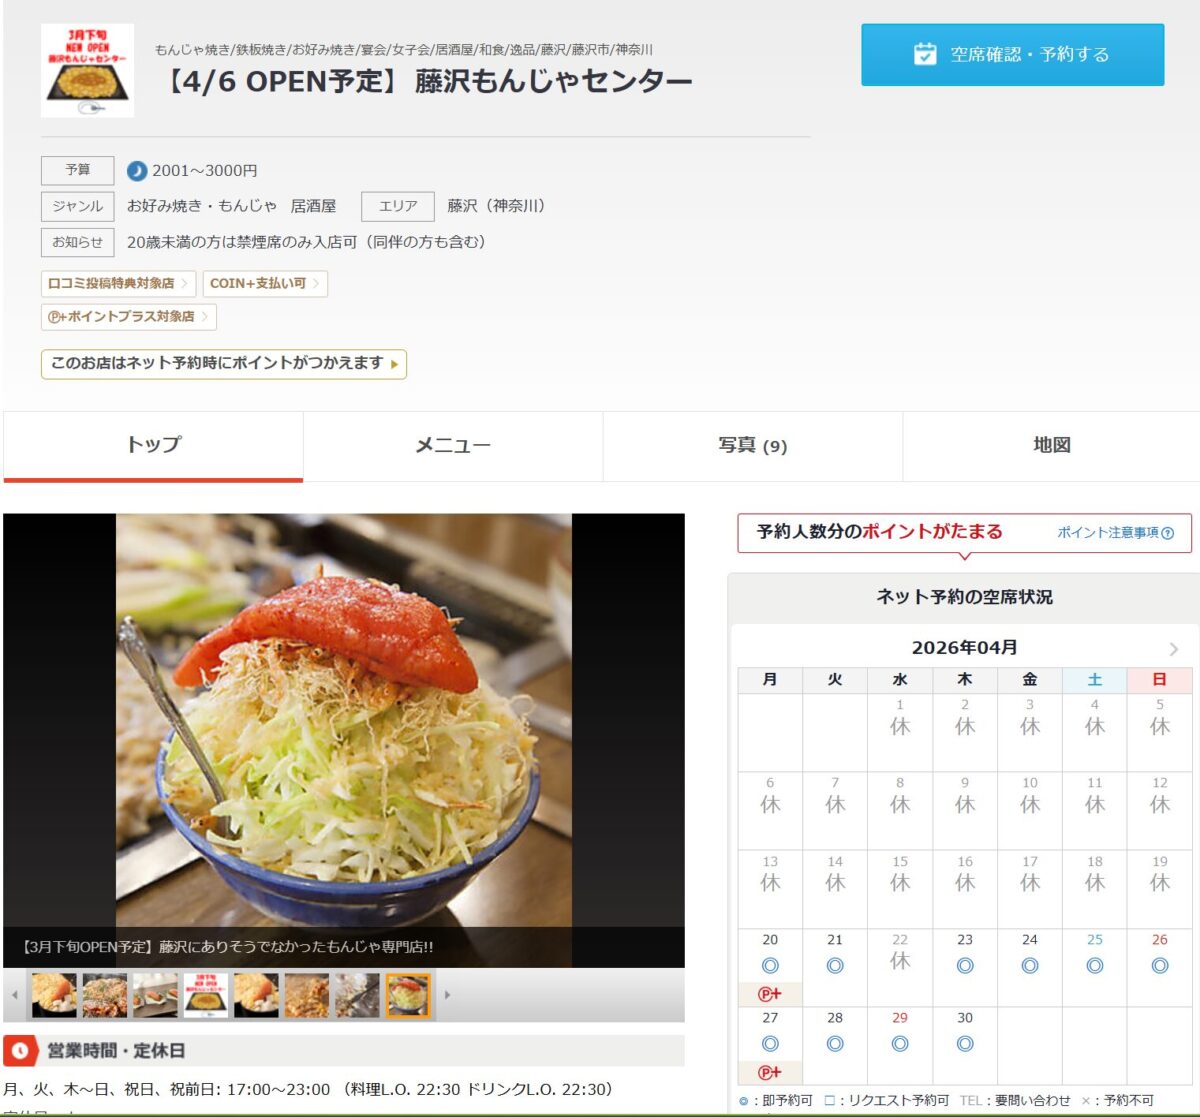1200x1117 pixels.
Task: Open the 地図 tab
Action: point(1051,446)
